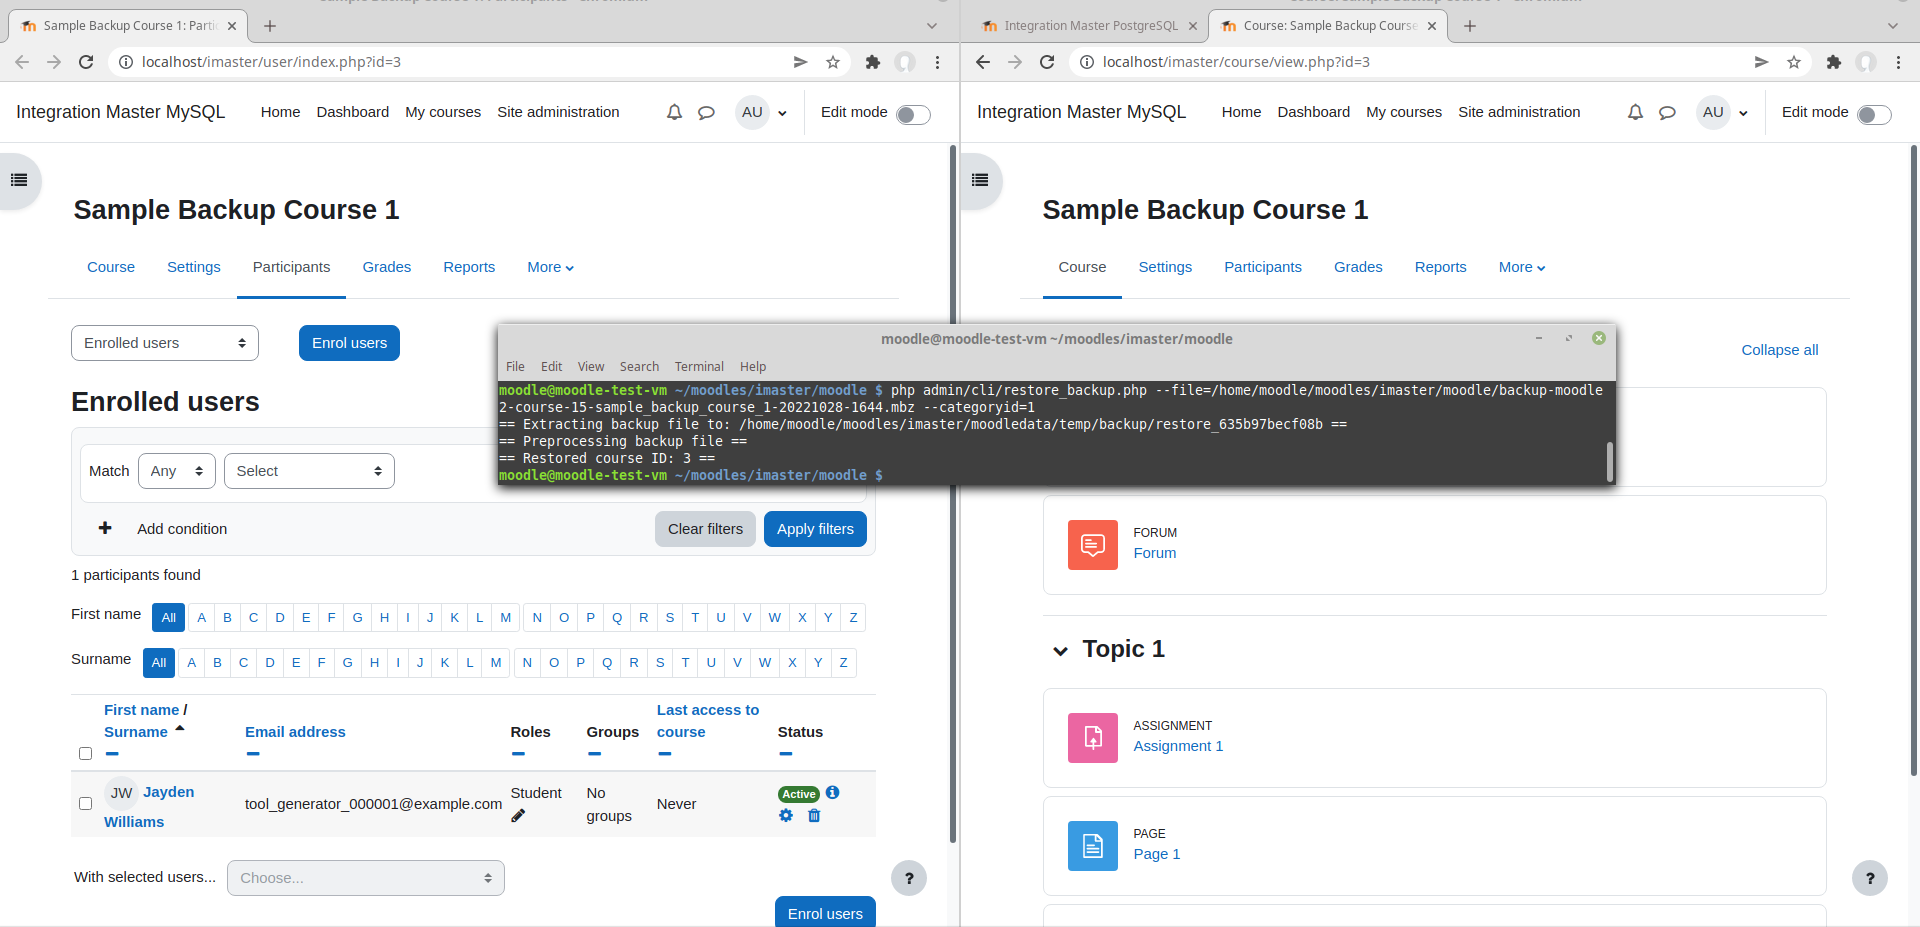The image size is (1920, 927).
Task: Bookmark the right browser page with star
Action: click(x=1794, y=62)
